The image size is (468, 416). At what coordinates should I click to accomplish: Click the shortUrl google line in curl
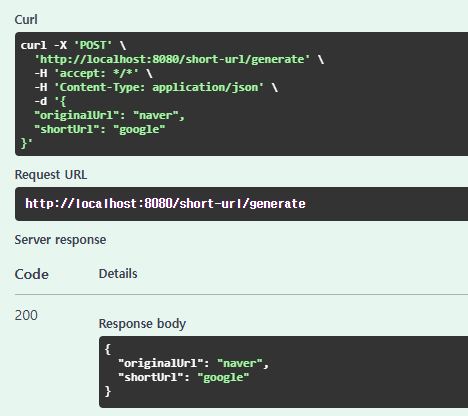pos(100,129)
